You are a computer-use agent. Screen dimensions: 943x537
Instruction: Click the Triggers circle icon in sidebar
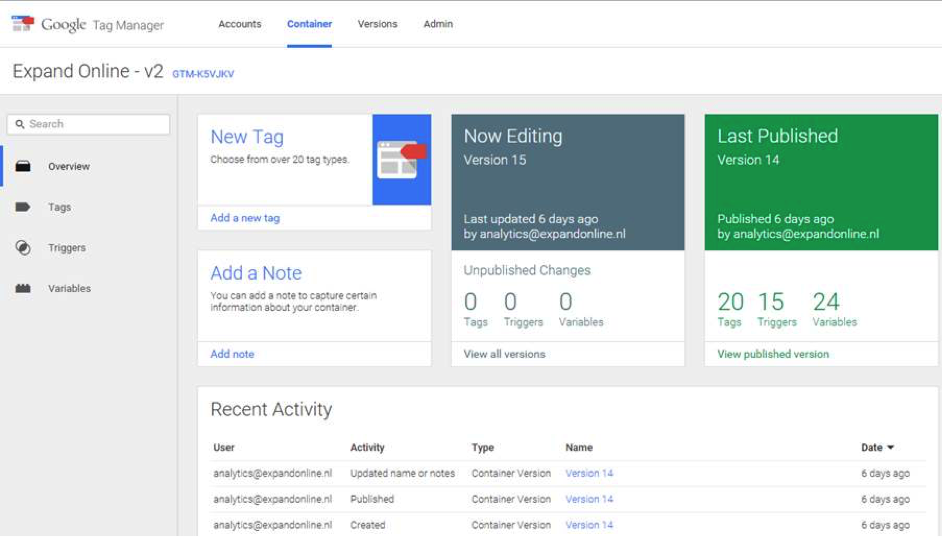[23, 248]
